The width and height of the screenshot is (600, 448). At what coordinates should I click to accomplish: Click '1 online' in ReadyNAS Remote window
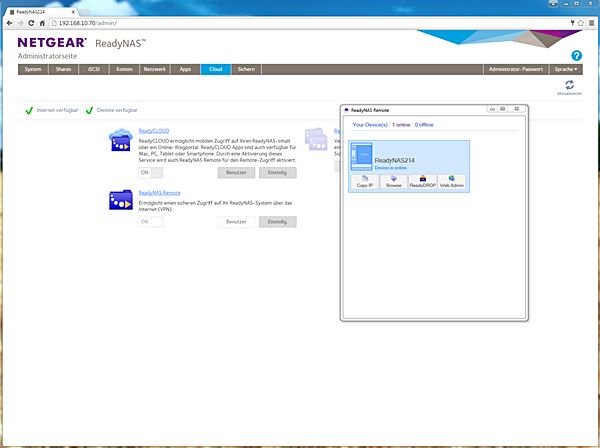(401, 125)
